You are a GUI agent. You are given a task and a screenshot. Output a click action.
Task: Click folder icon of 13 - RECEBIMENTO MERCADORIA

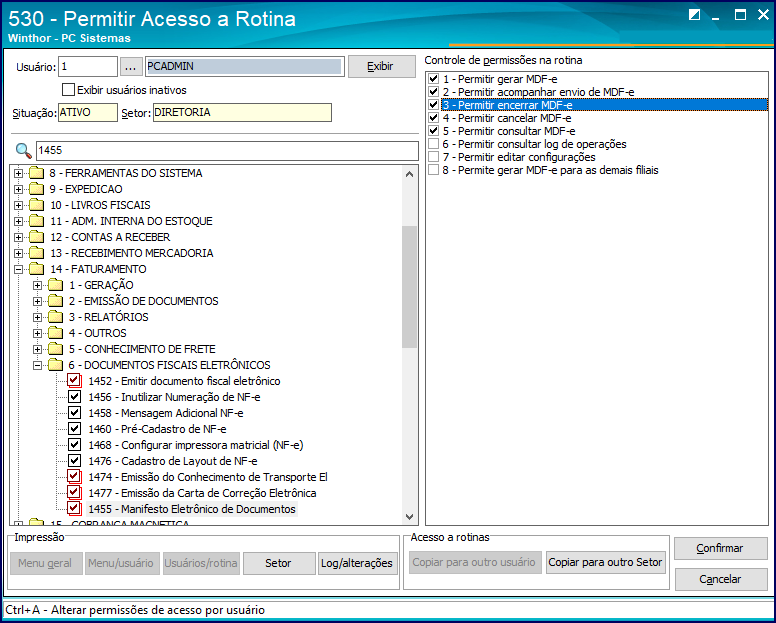(x=37, y=253)
